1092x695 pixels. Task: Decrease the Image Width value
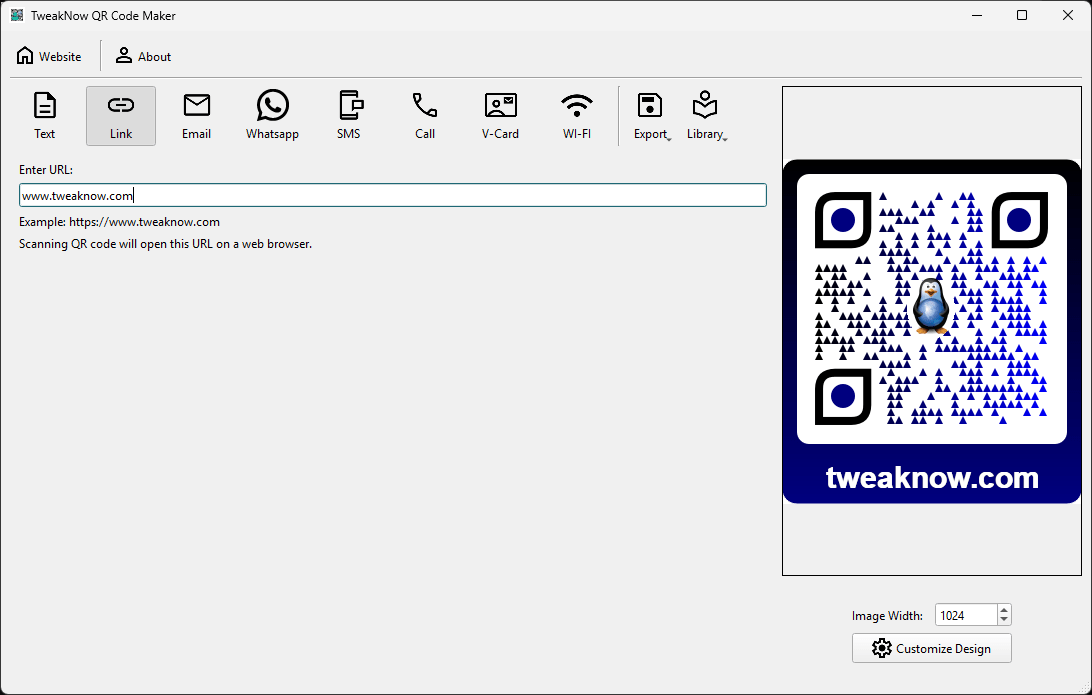1002,620
